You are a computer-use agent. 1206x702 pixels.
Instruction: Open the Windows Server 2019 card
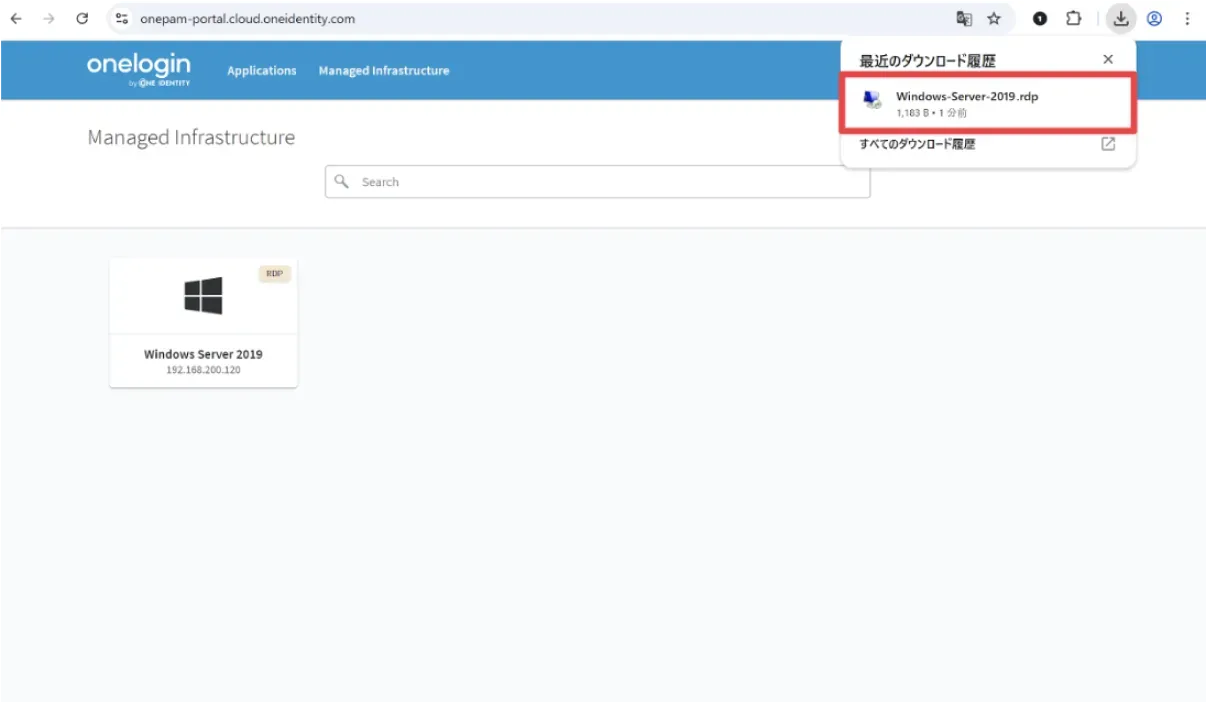pyautogui.click(x=203, y=322)
